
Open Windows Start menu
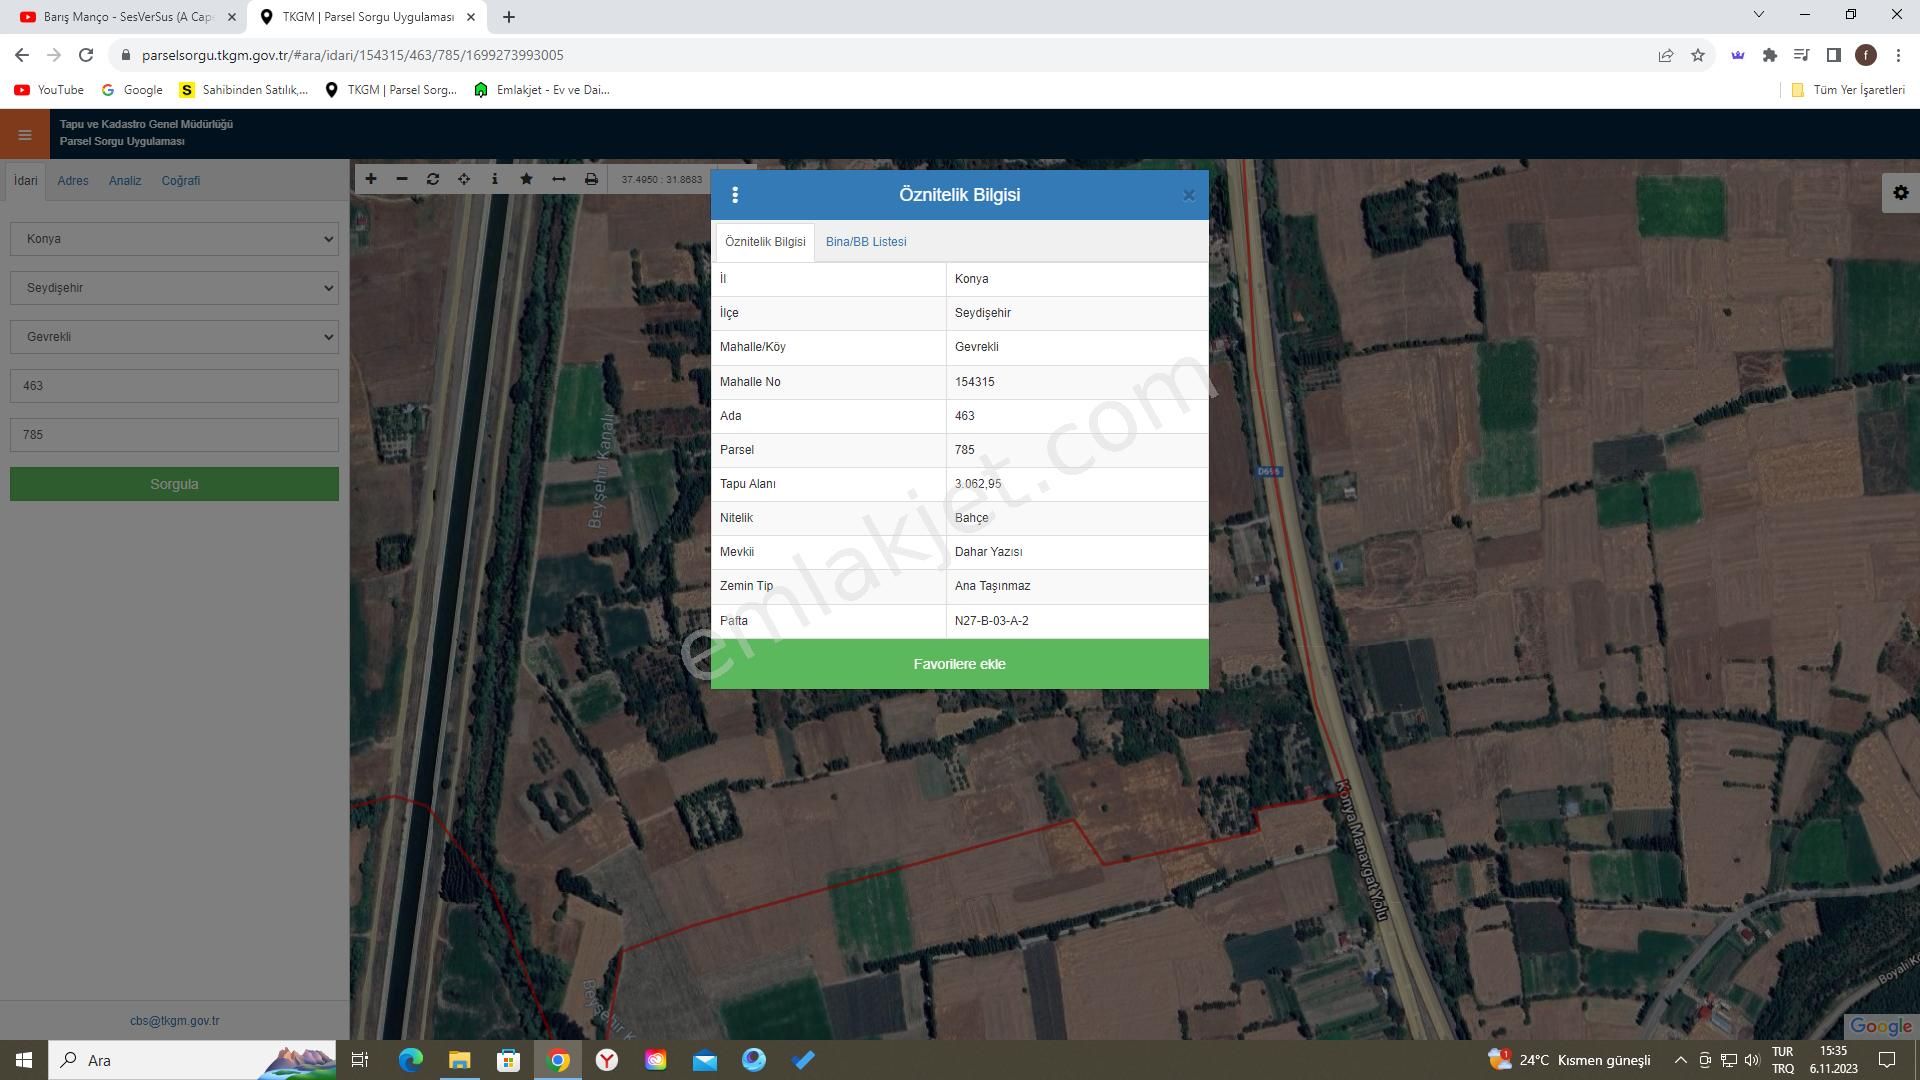point(24,1060)
